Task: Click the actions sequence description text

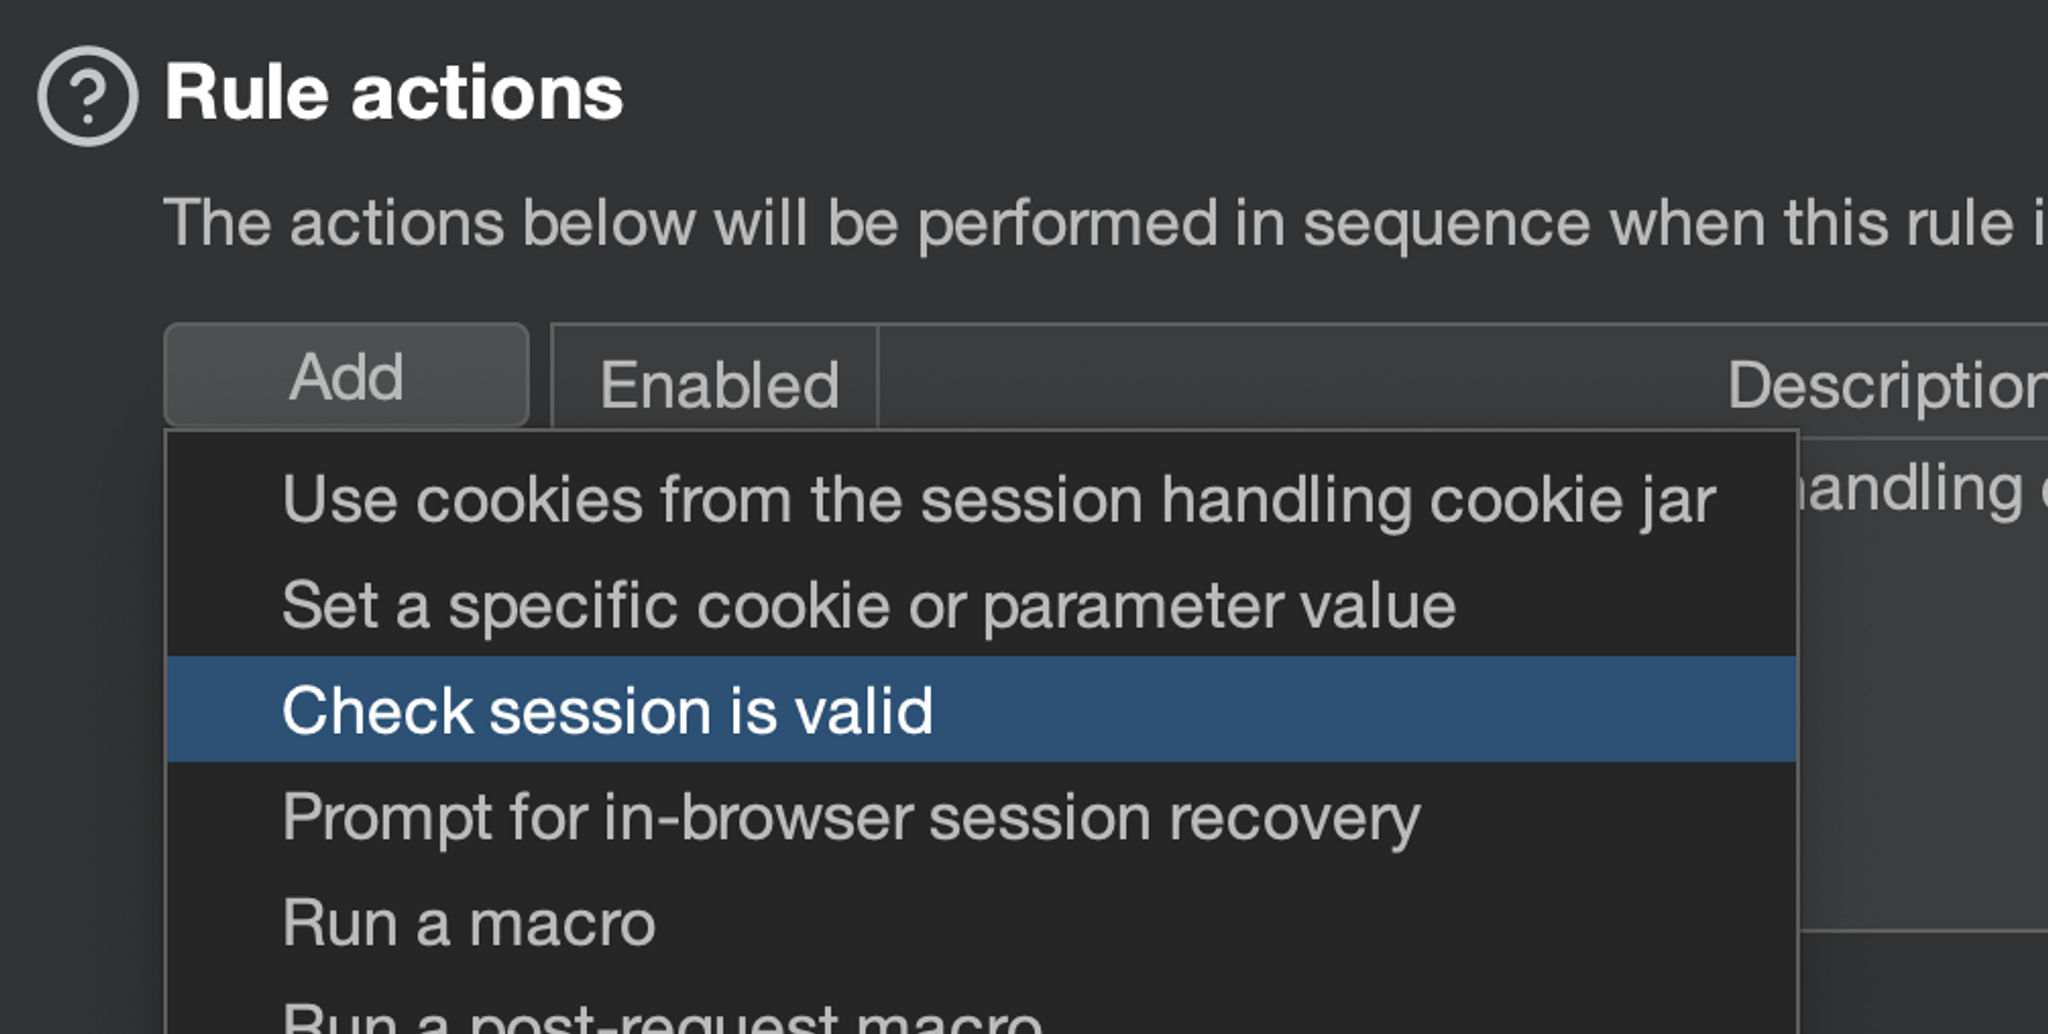Action: (x=1100, y=222)
